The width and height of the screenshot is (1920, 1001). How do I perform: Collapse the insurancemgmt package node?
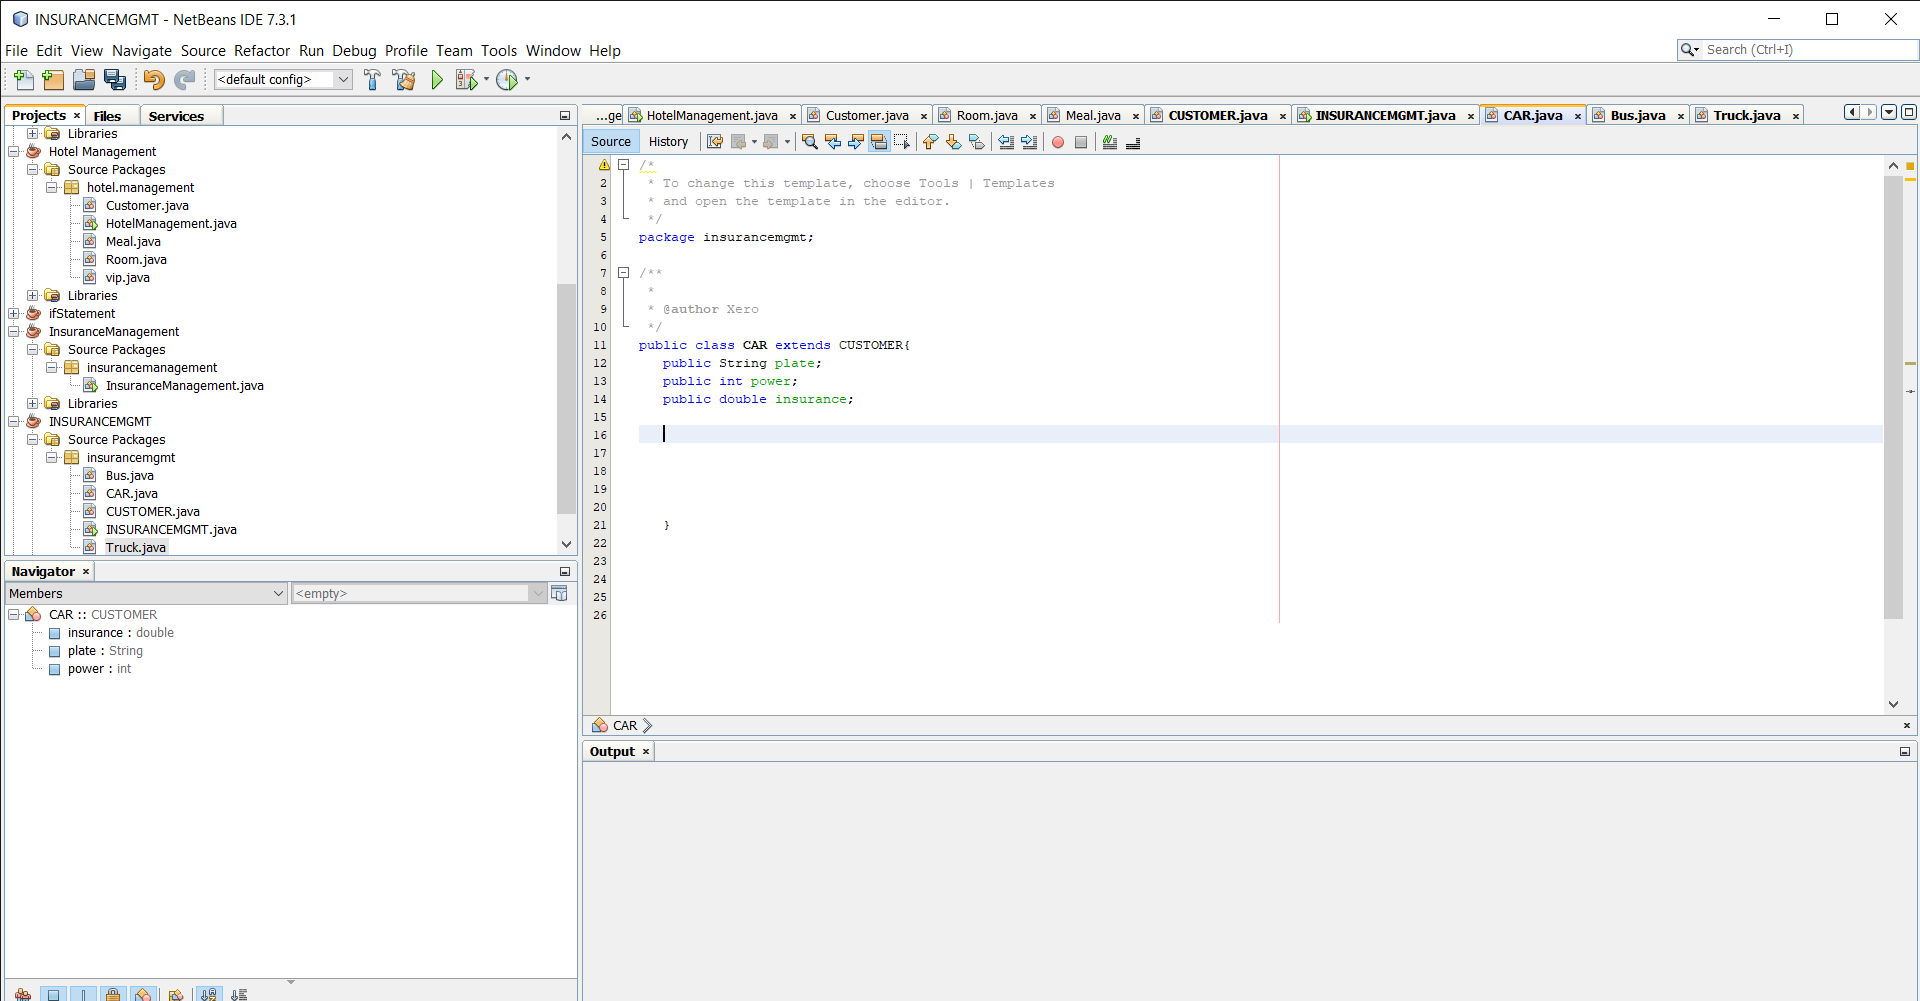pyautogui.click(x=51, y=457)
